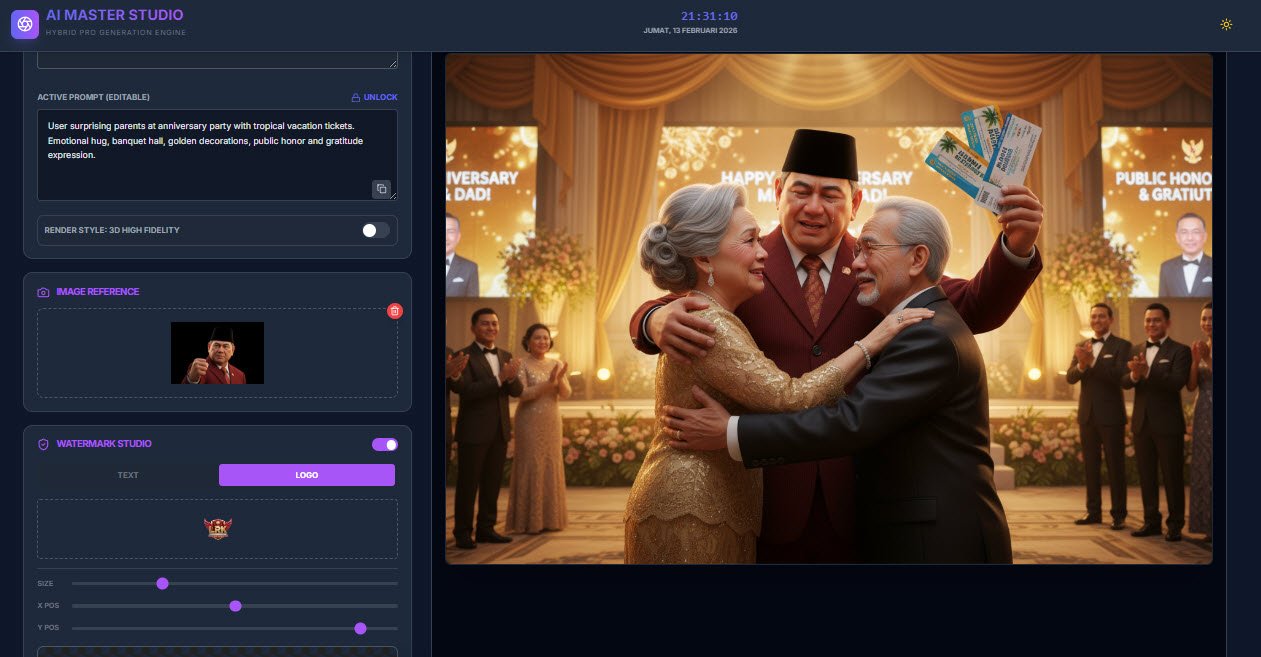Click the HYBRID PRO GENERATION ENGINE subtitle
The width and height of the screenshot is (1261, 657).
116,33
